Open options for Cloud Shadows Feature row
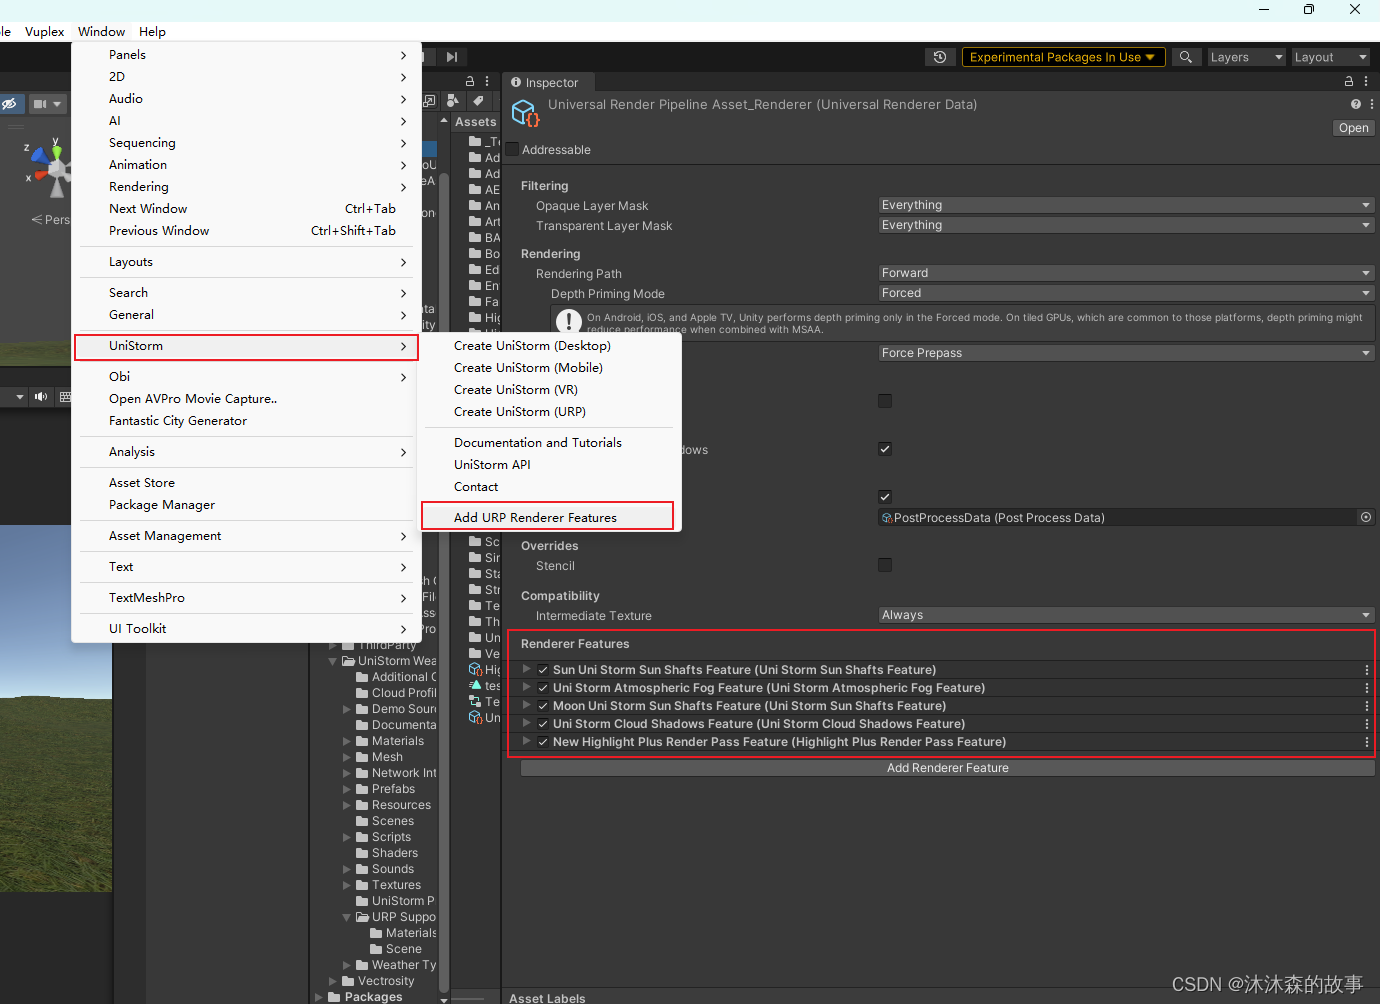 1366,724
